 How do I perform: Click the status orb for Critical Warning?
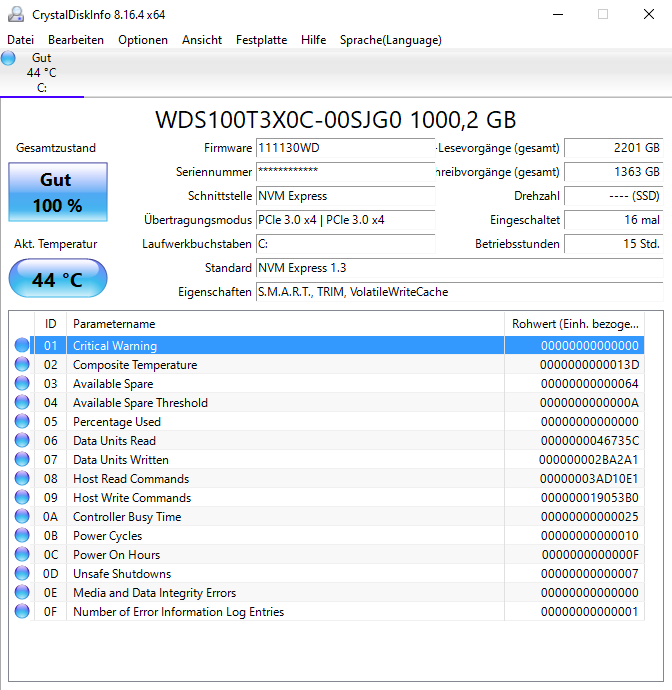pos(22,345)
